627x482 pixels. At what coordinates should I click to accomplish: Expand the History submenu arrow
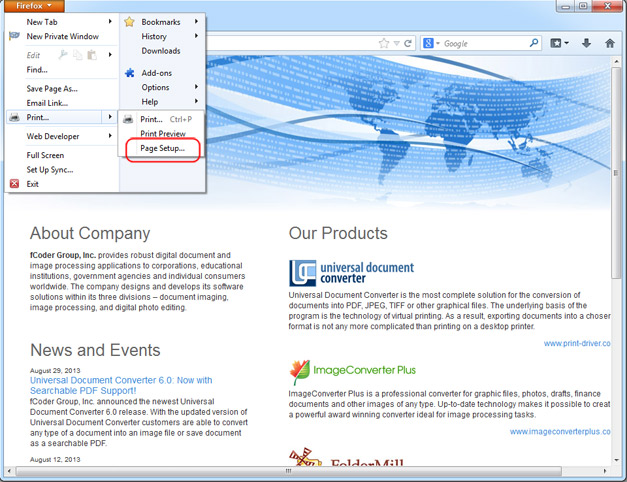pyautogui.click(x=196, y=36)
